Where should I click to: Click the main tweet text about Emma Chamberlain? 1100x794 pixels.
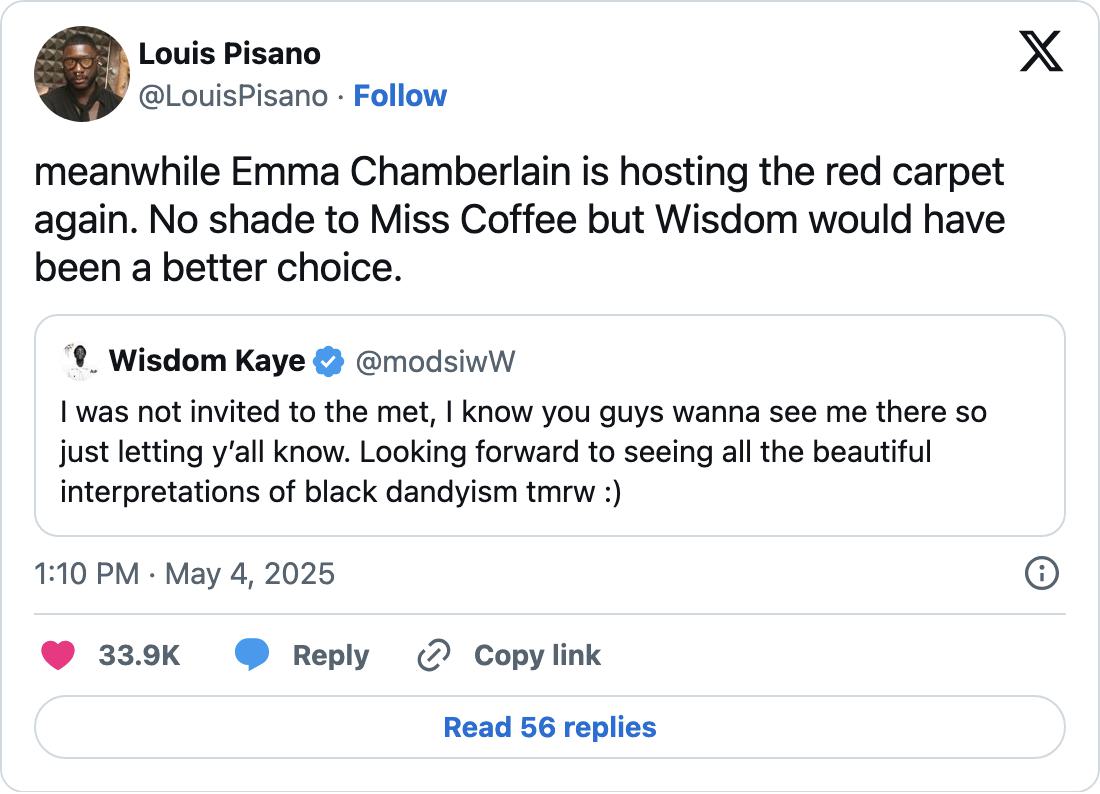[x=519, y=220]
